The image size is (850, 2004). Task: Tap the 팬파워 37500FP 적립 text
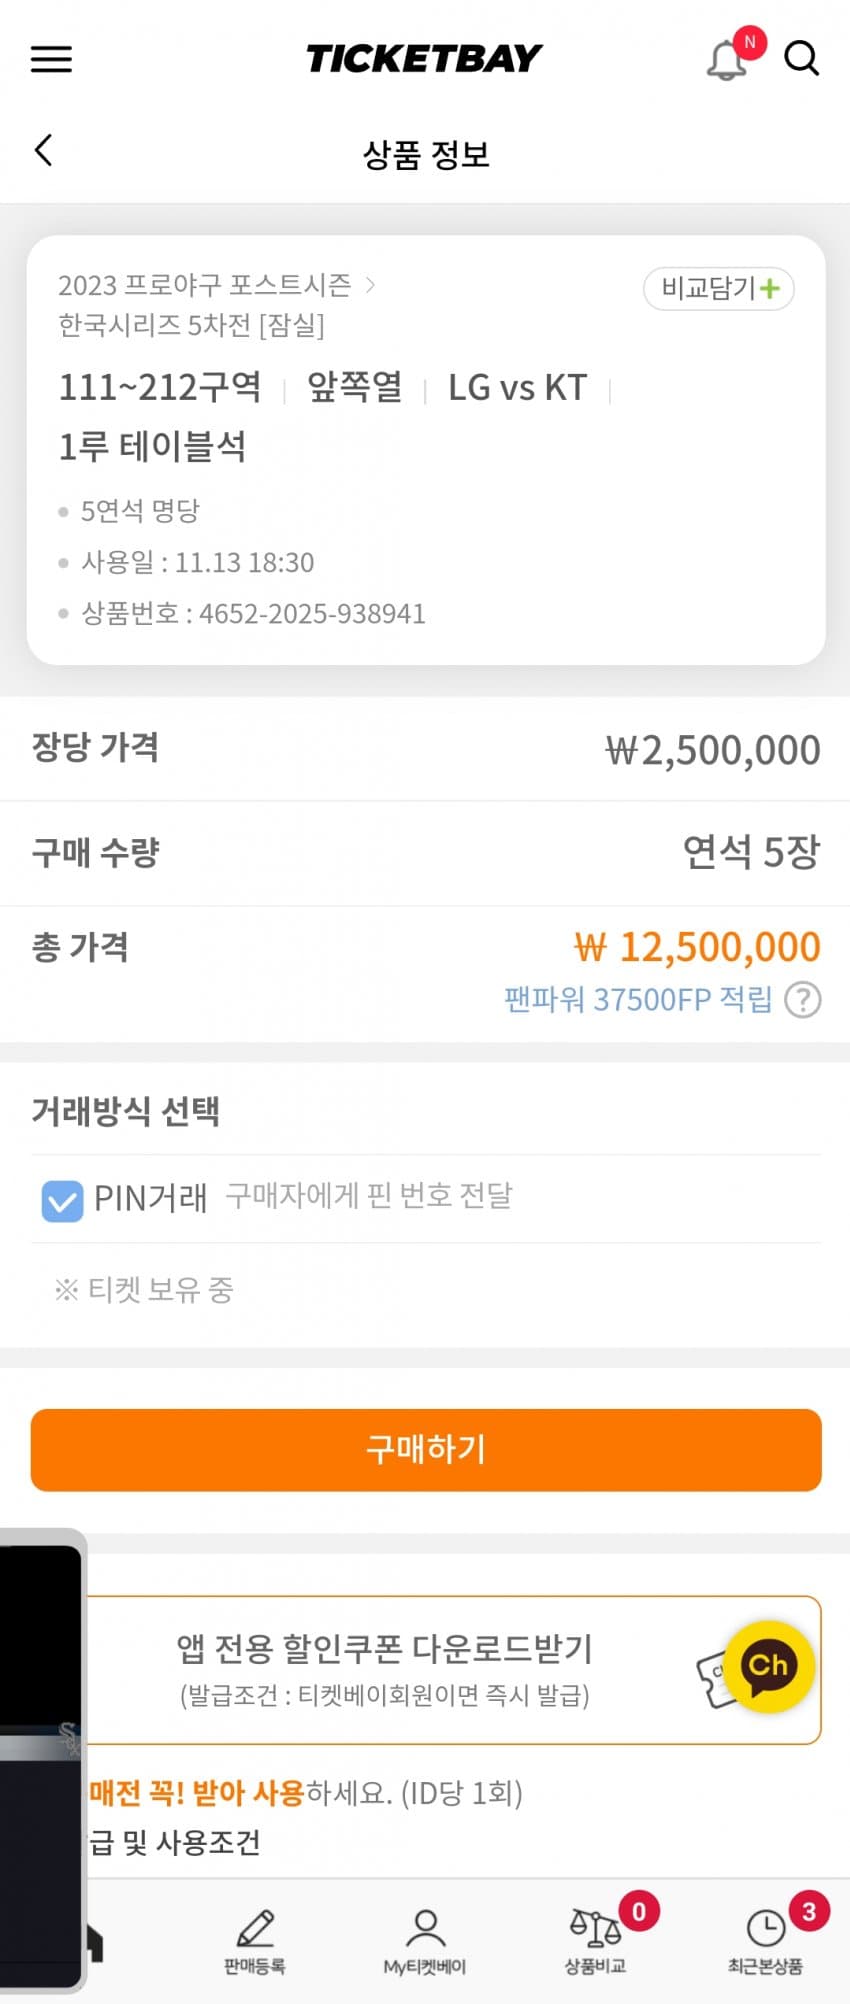pos(638,999)
